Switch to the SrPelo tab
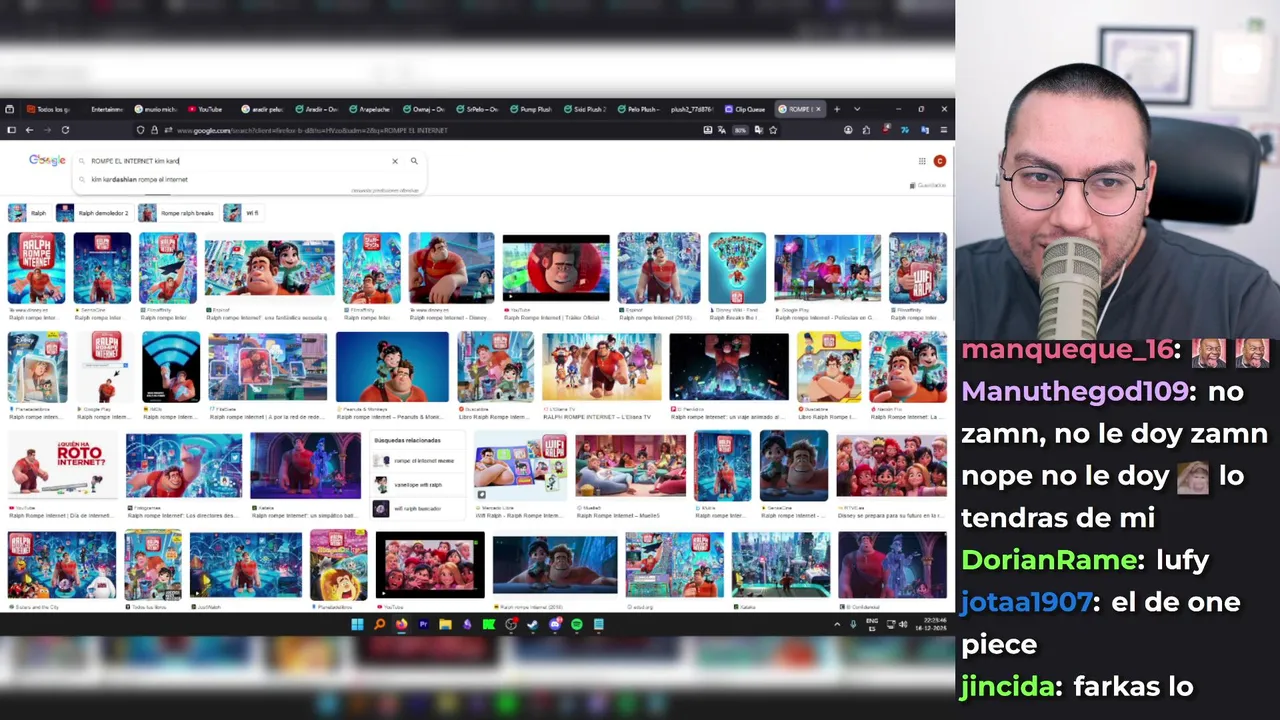The width and height of the screenshot is (1280, 720). (x=477, y=109)
